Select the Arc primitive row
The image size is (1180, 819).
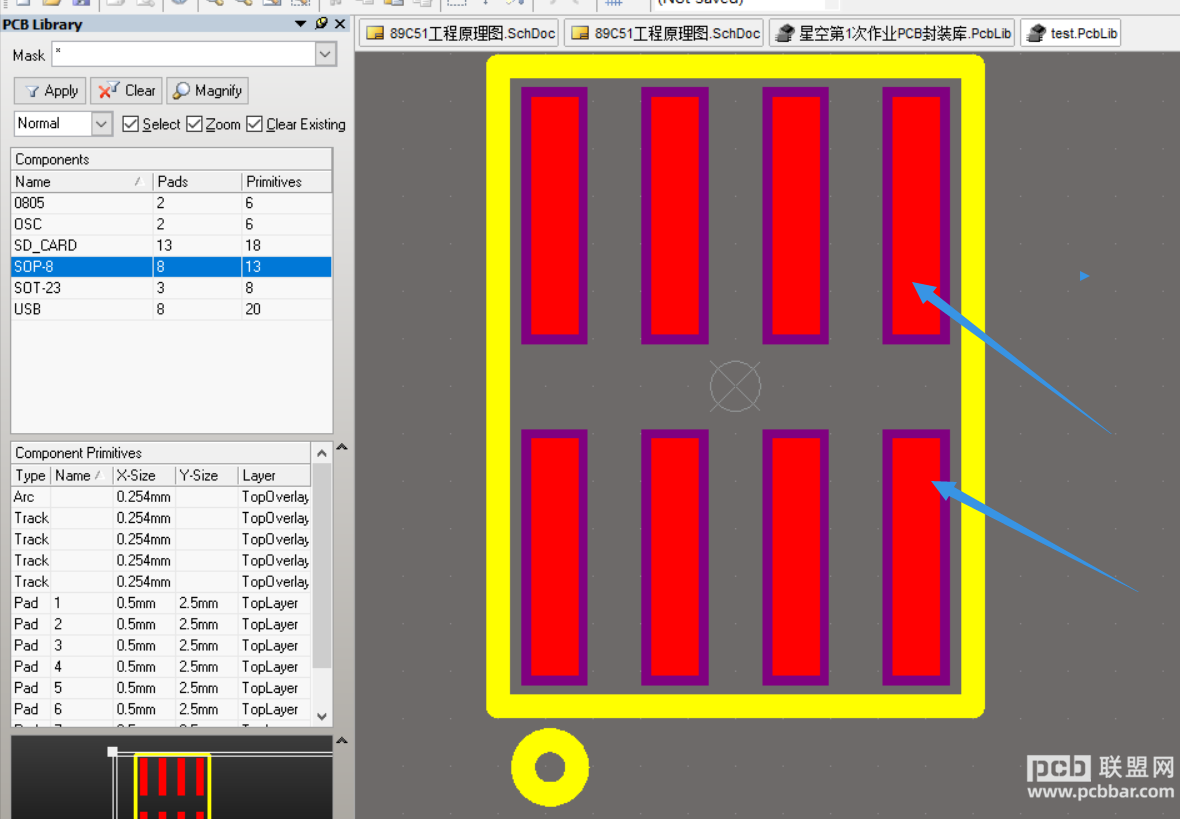[161, 497]
